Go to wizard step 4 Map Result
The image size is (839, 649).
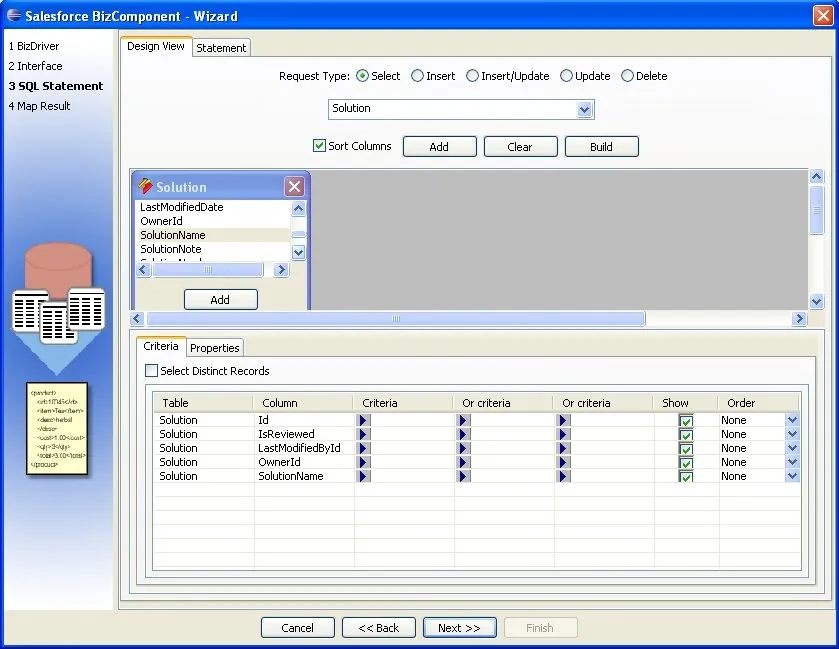click(x=40, y=106)
